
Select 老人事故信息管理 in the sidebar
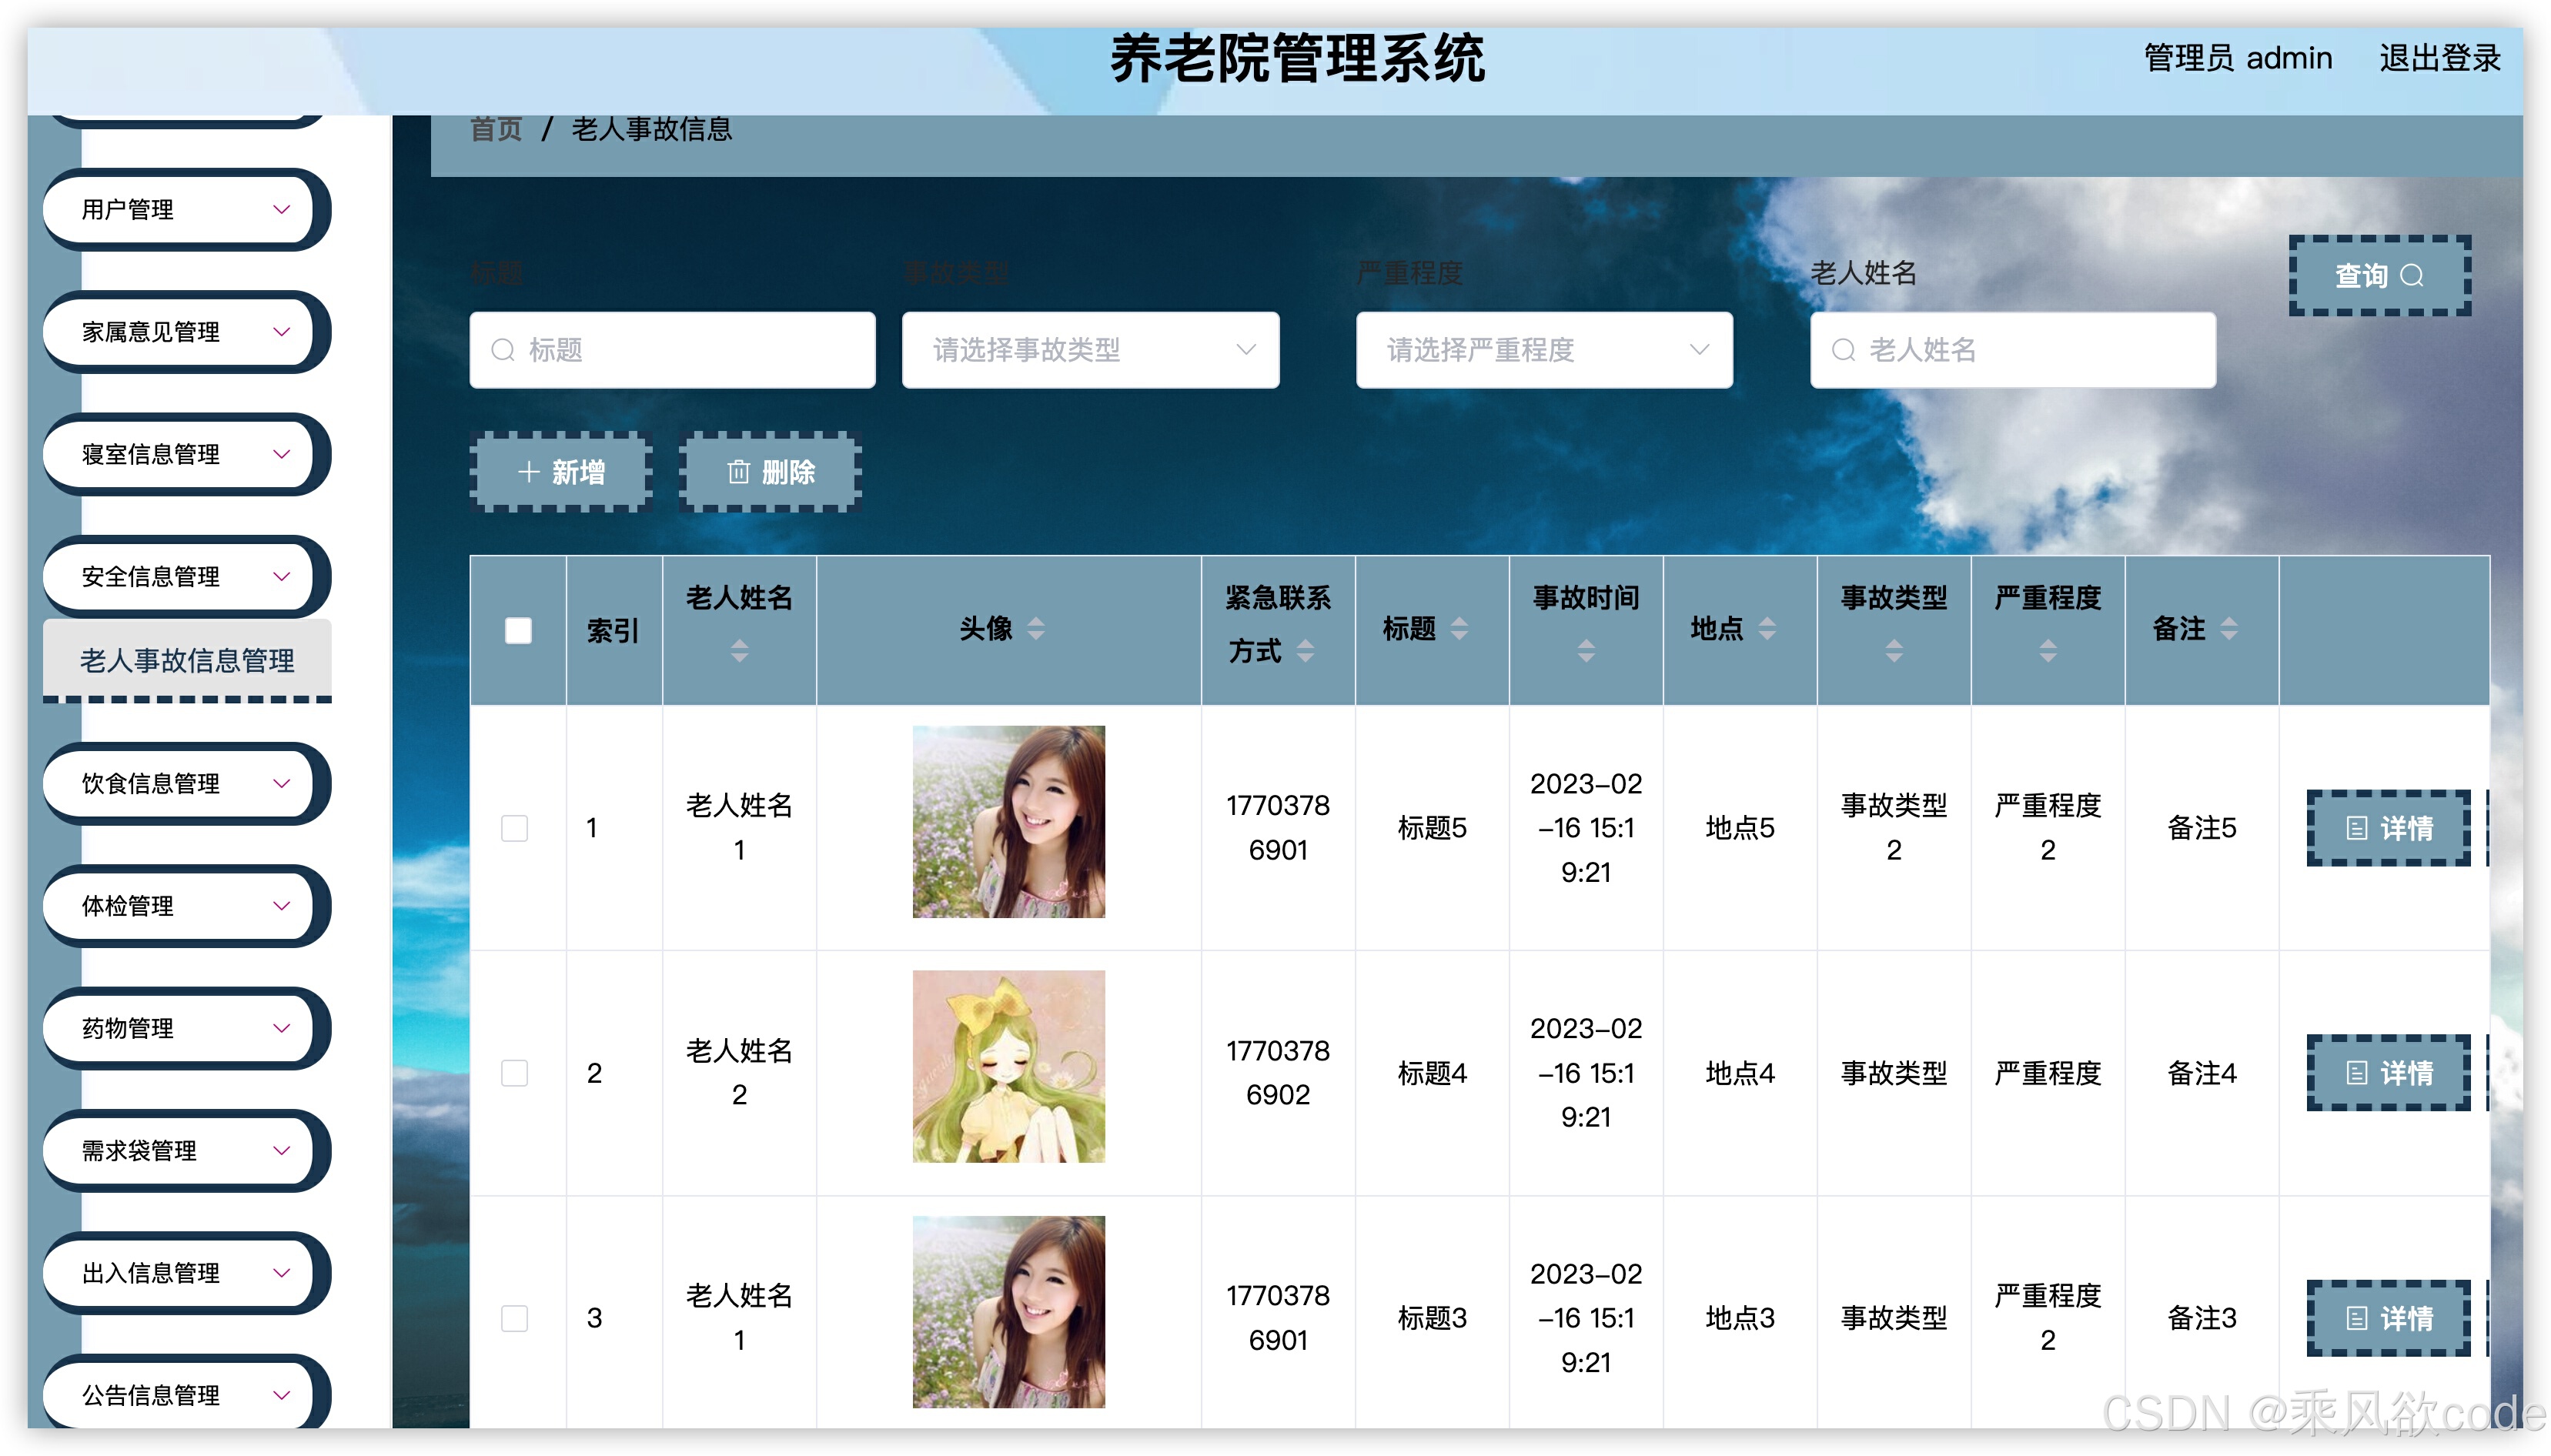tap(187, 660)
